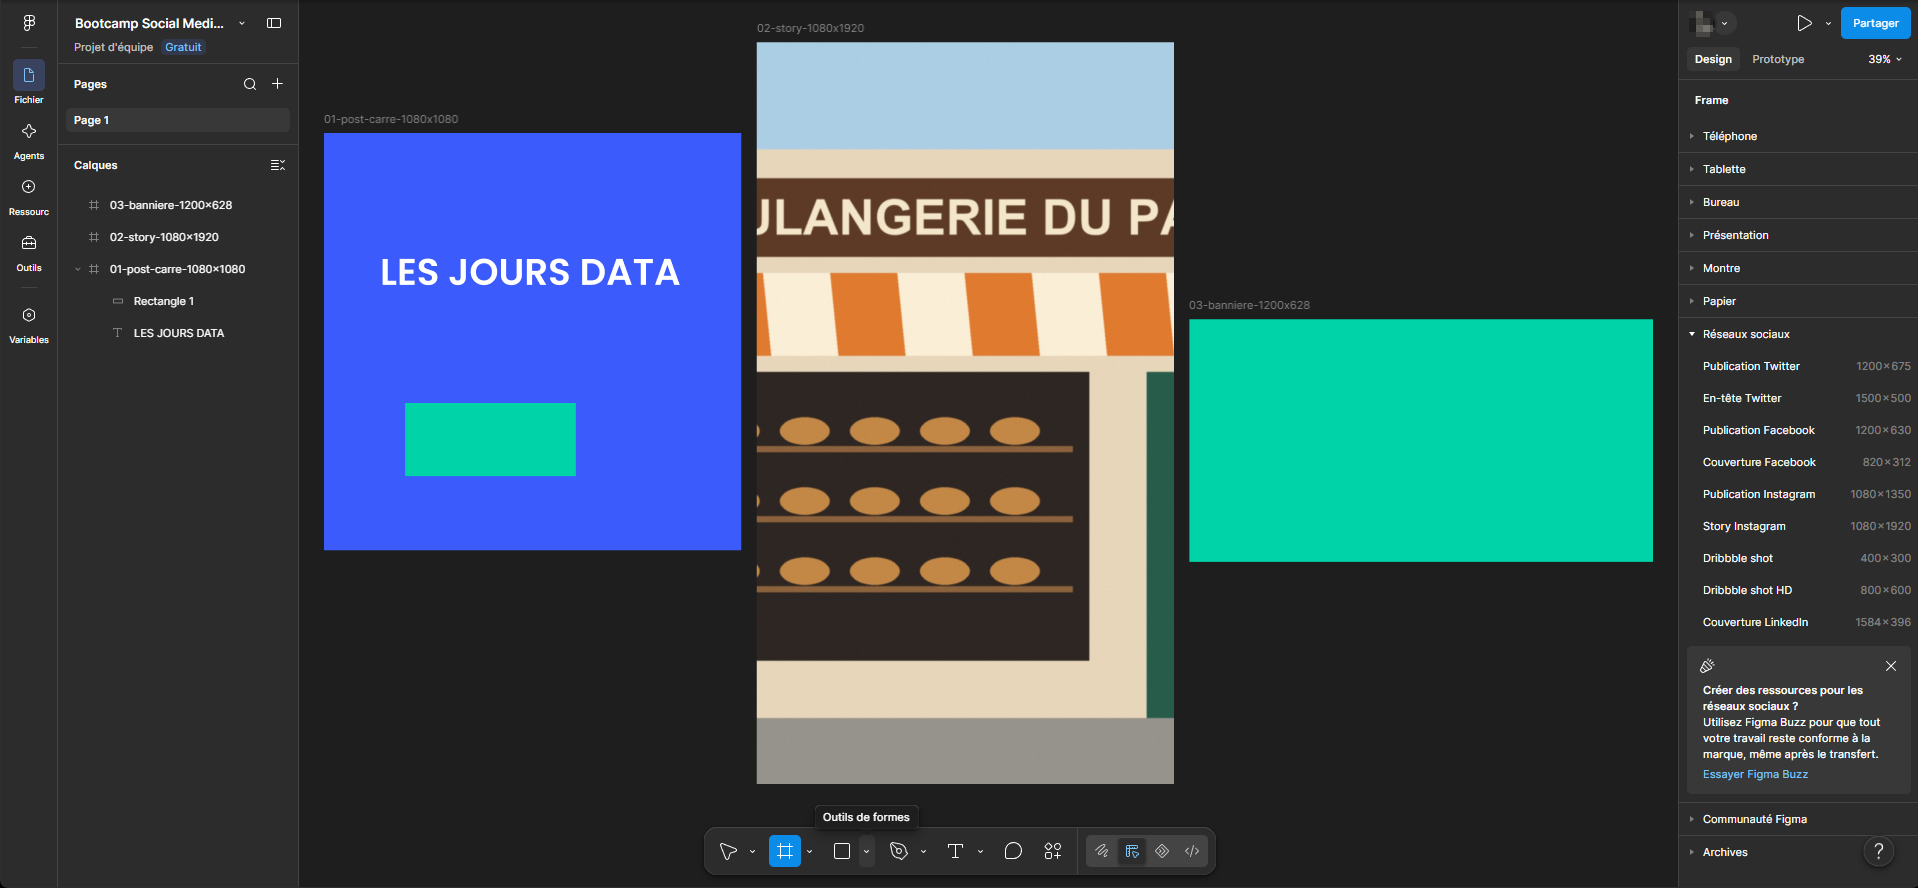Collapse the 01-post-carre-1080×1080 layer

(x=78, y=269)
